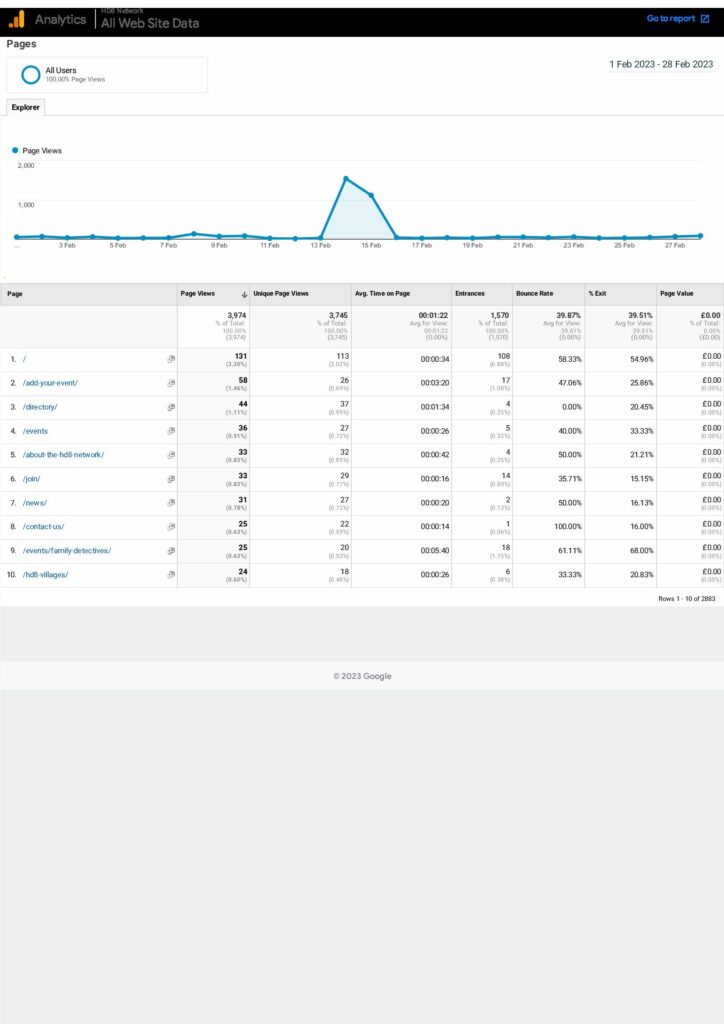Click the open-page icon for /join/ row
The width and height of the screenshot is (724, 1024).
pyautogui.click(x=171, y=479)
